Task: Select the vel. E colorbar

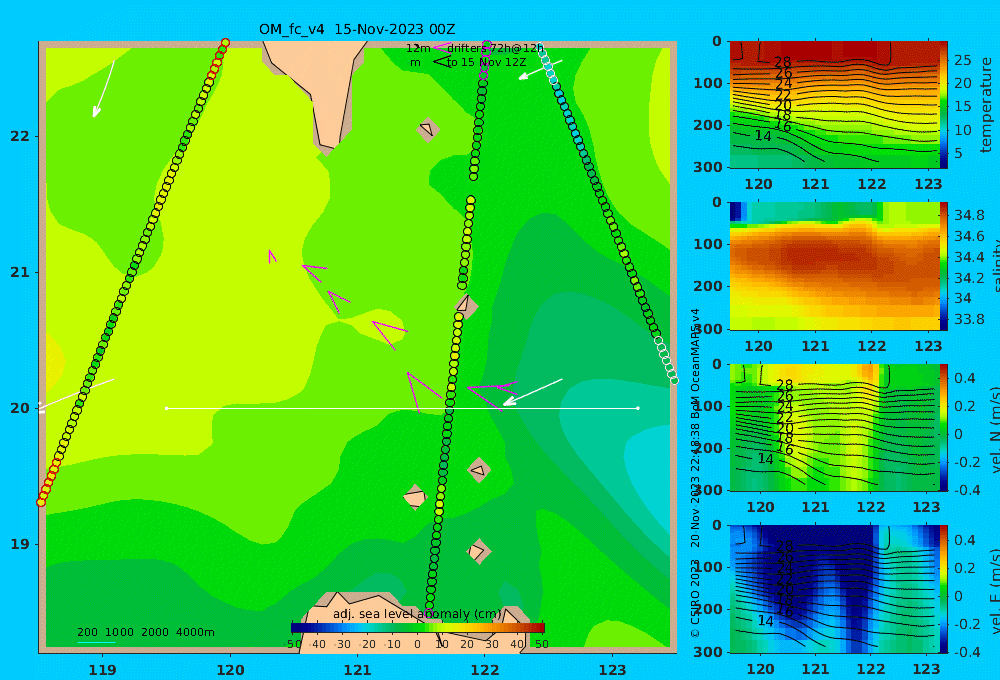Action: click(x=943, y=589)
